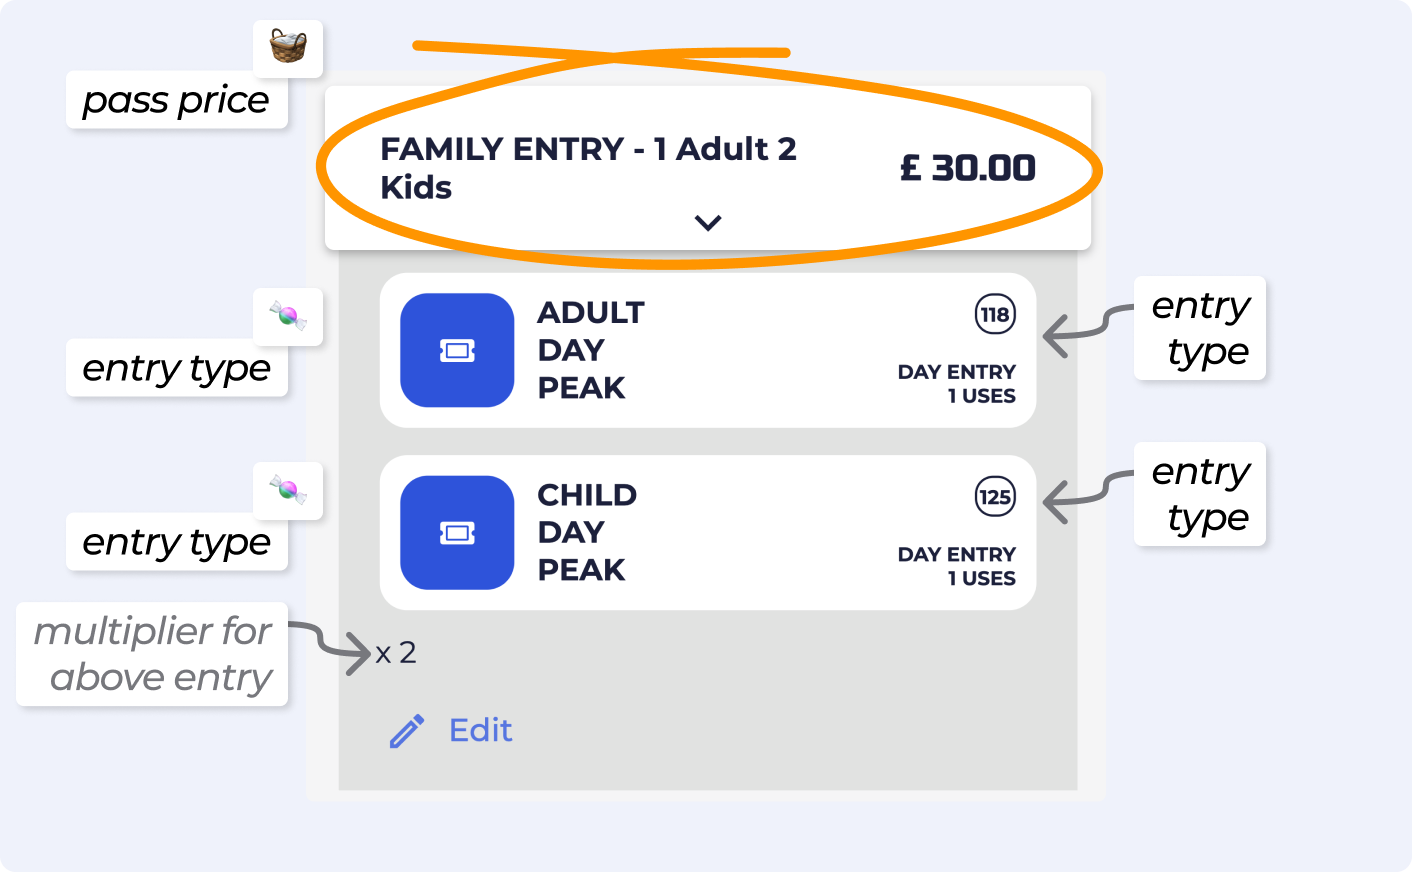
Task: Select the CHILD DAY PEAK entry name
Action: (587, 533)
